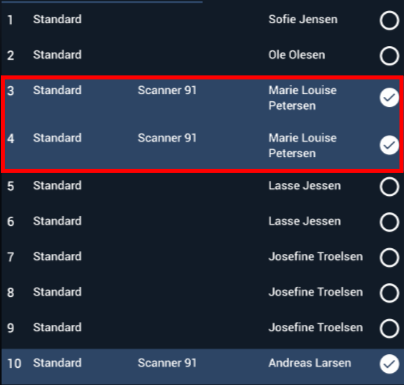Click the row number 7
The image size is (404, 385).
point(10,257)
